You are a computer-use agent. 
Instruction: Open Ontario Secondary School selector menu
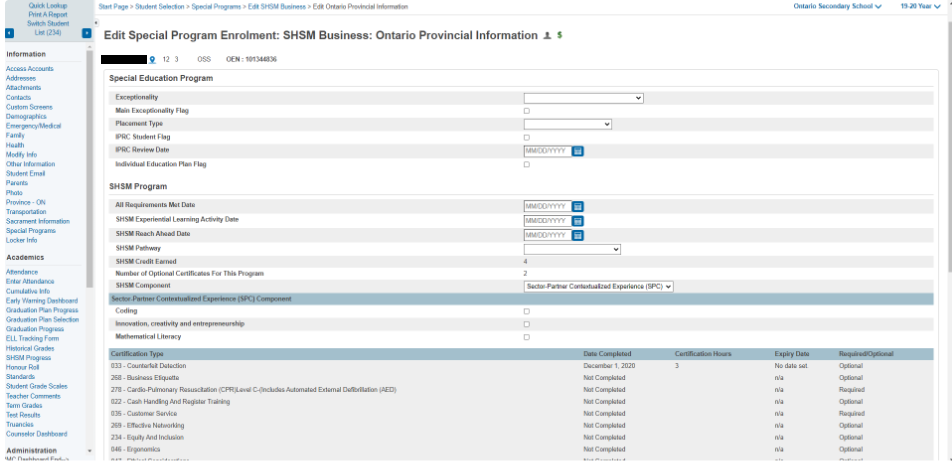[837, 6]
